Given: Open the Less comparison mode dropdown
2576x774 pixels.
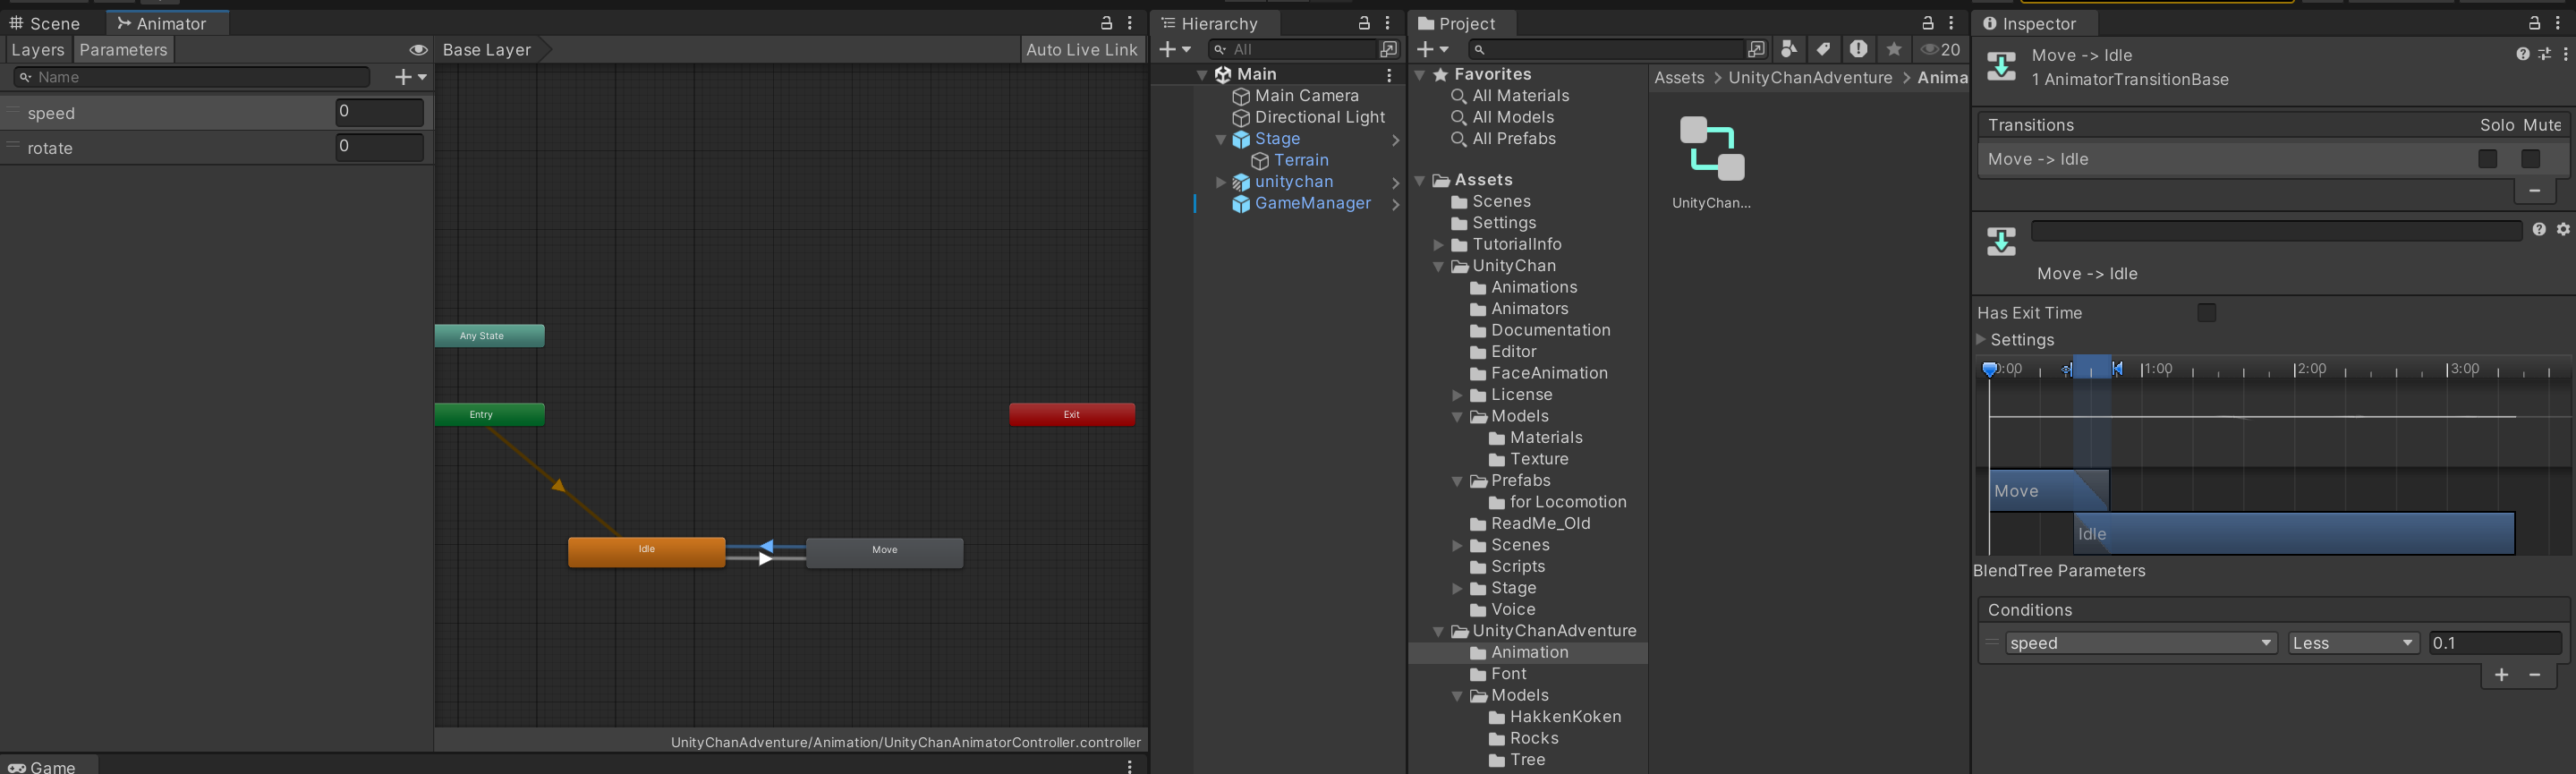Looking at the screenshot, I should 2352,643.
